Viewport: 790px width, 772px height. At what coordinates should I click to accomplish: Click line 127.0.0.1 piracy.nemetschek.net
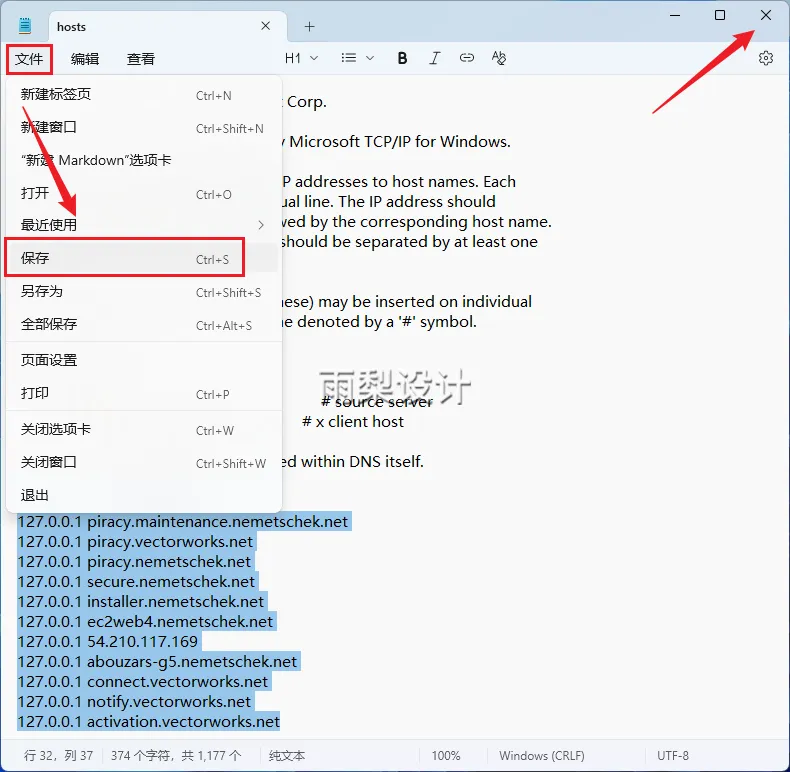(134, 561)
